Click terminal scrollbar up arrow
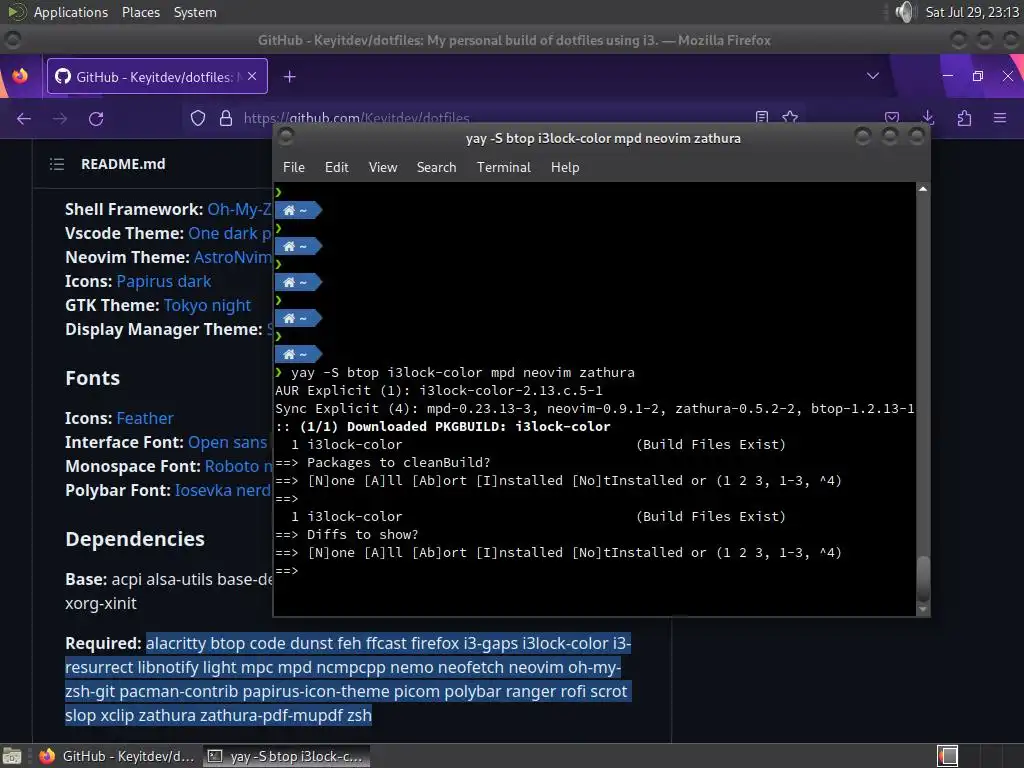This screenshot has height=768, width=1024. click(923, 189)
